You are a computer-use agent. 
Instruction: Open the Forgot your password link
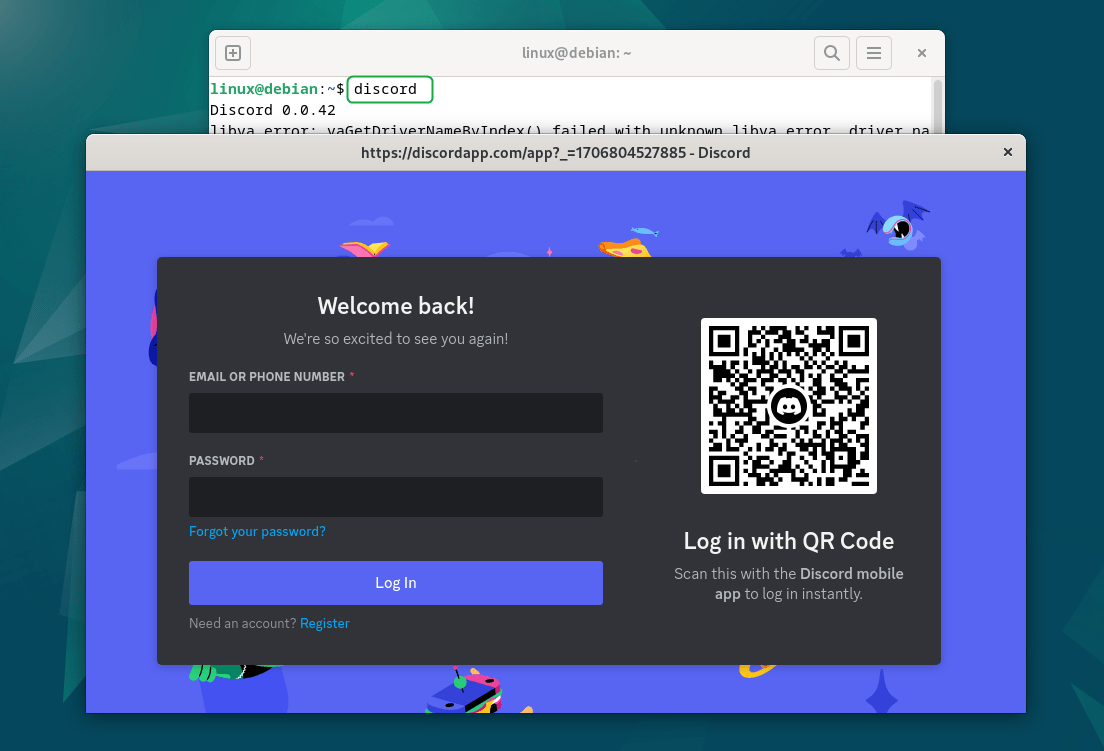pos(257,531)
